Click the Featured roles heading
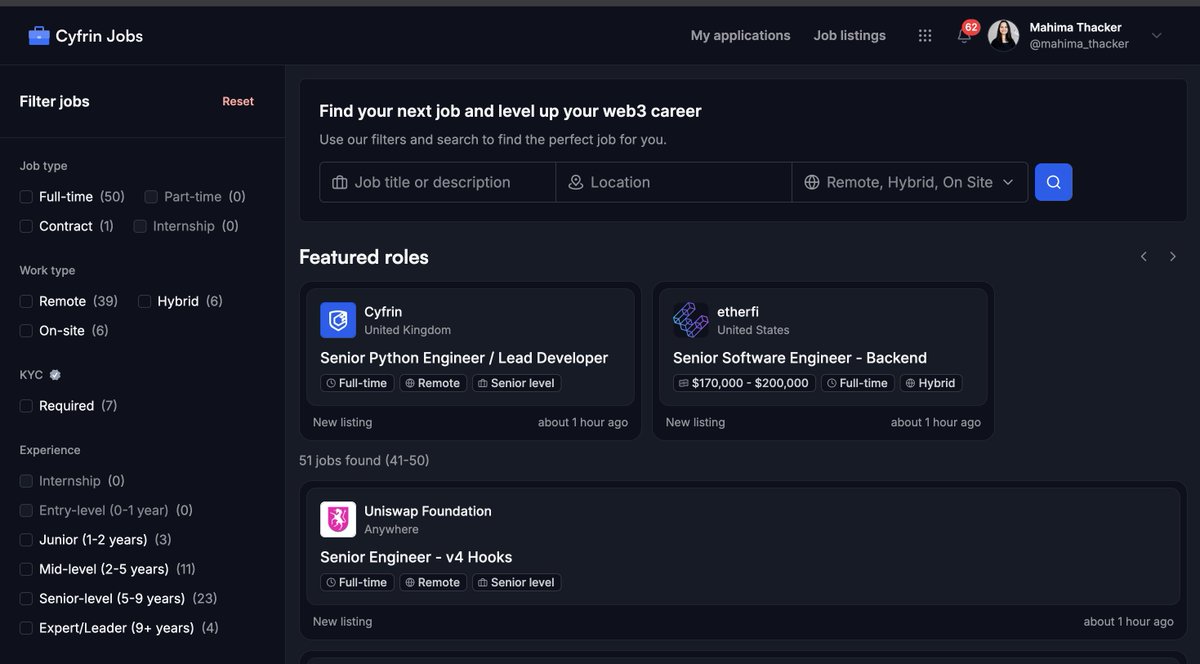Viewport: 1200px width, 664px height. 364,257
